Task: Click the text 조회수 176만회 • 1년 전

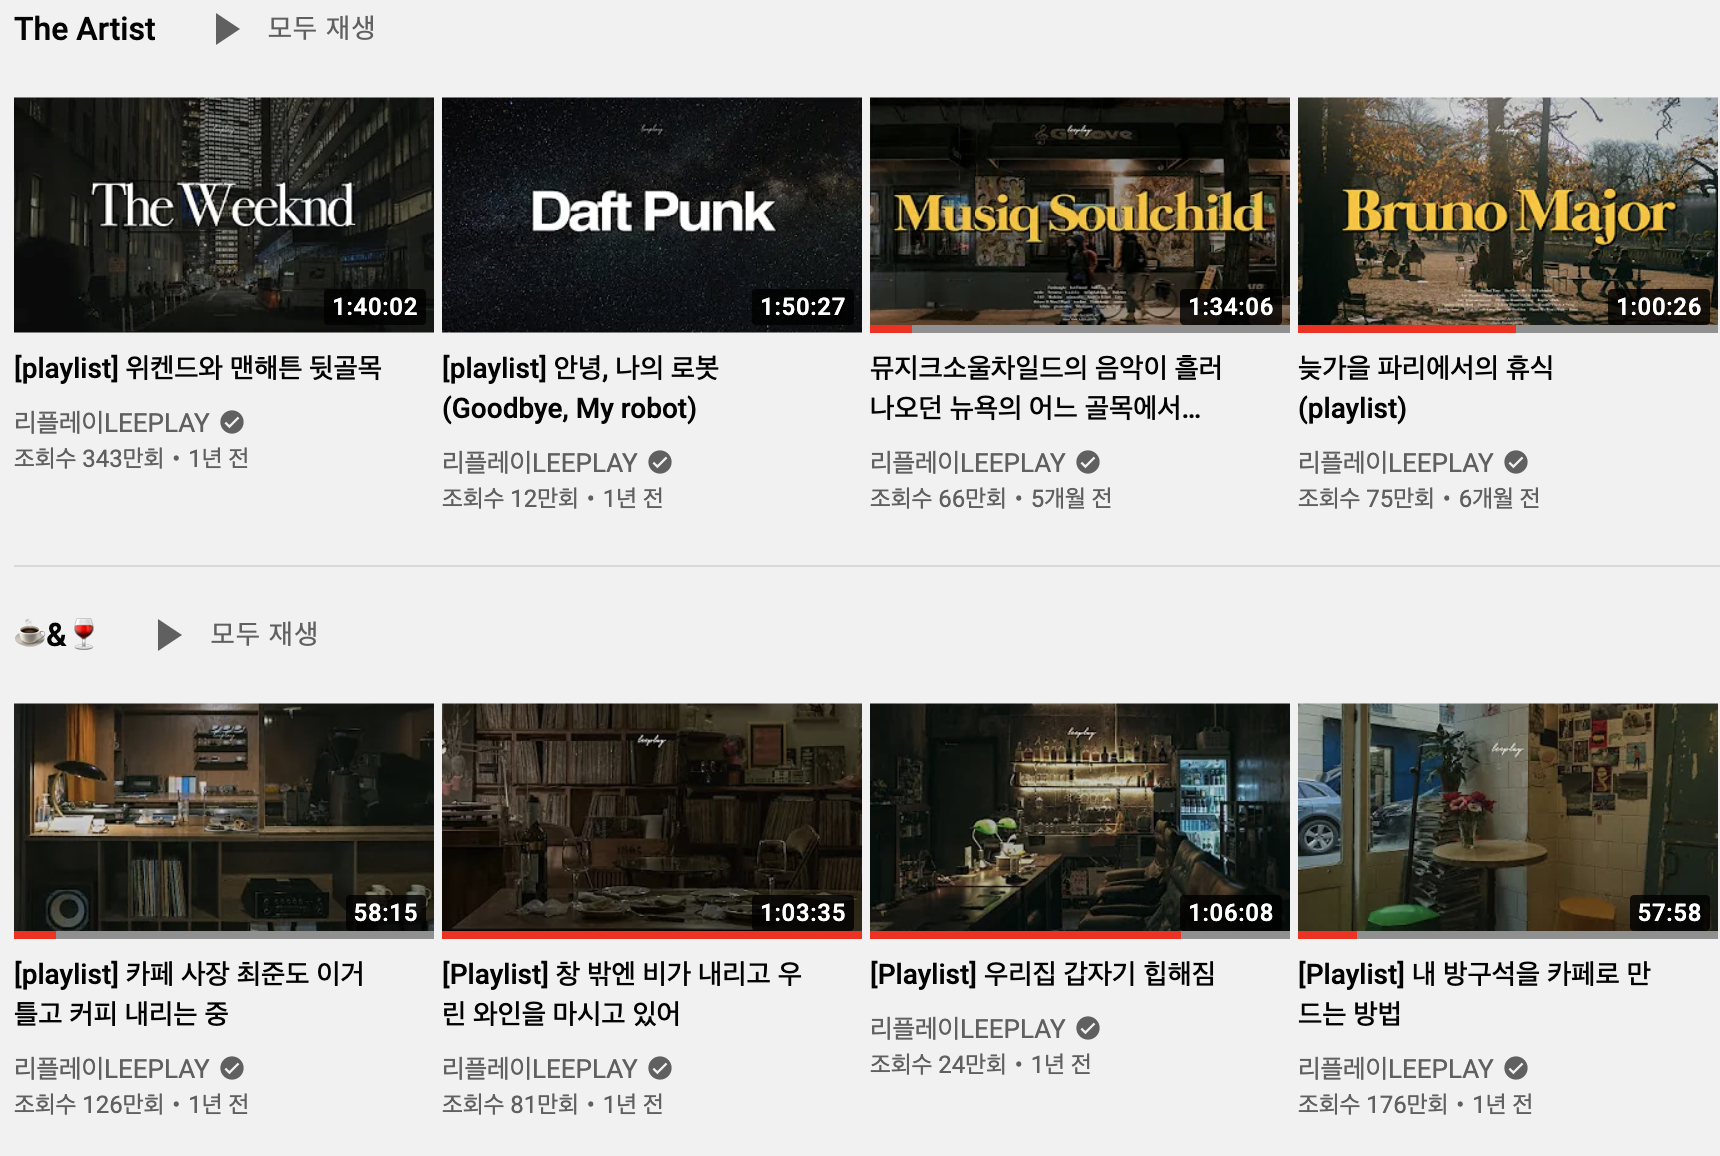Action: 1415,1104
